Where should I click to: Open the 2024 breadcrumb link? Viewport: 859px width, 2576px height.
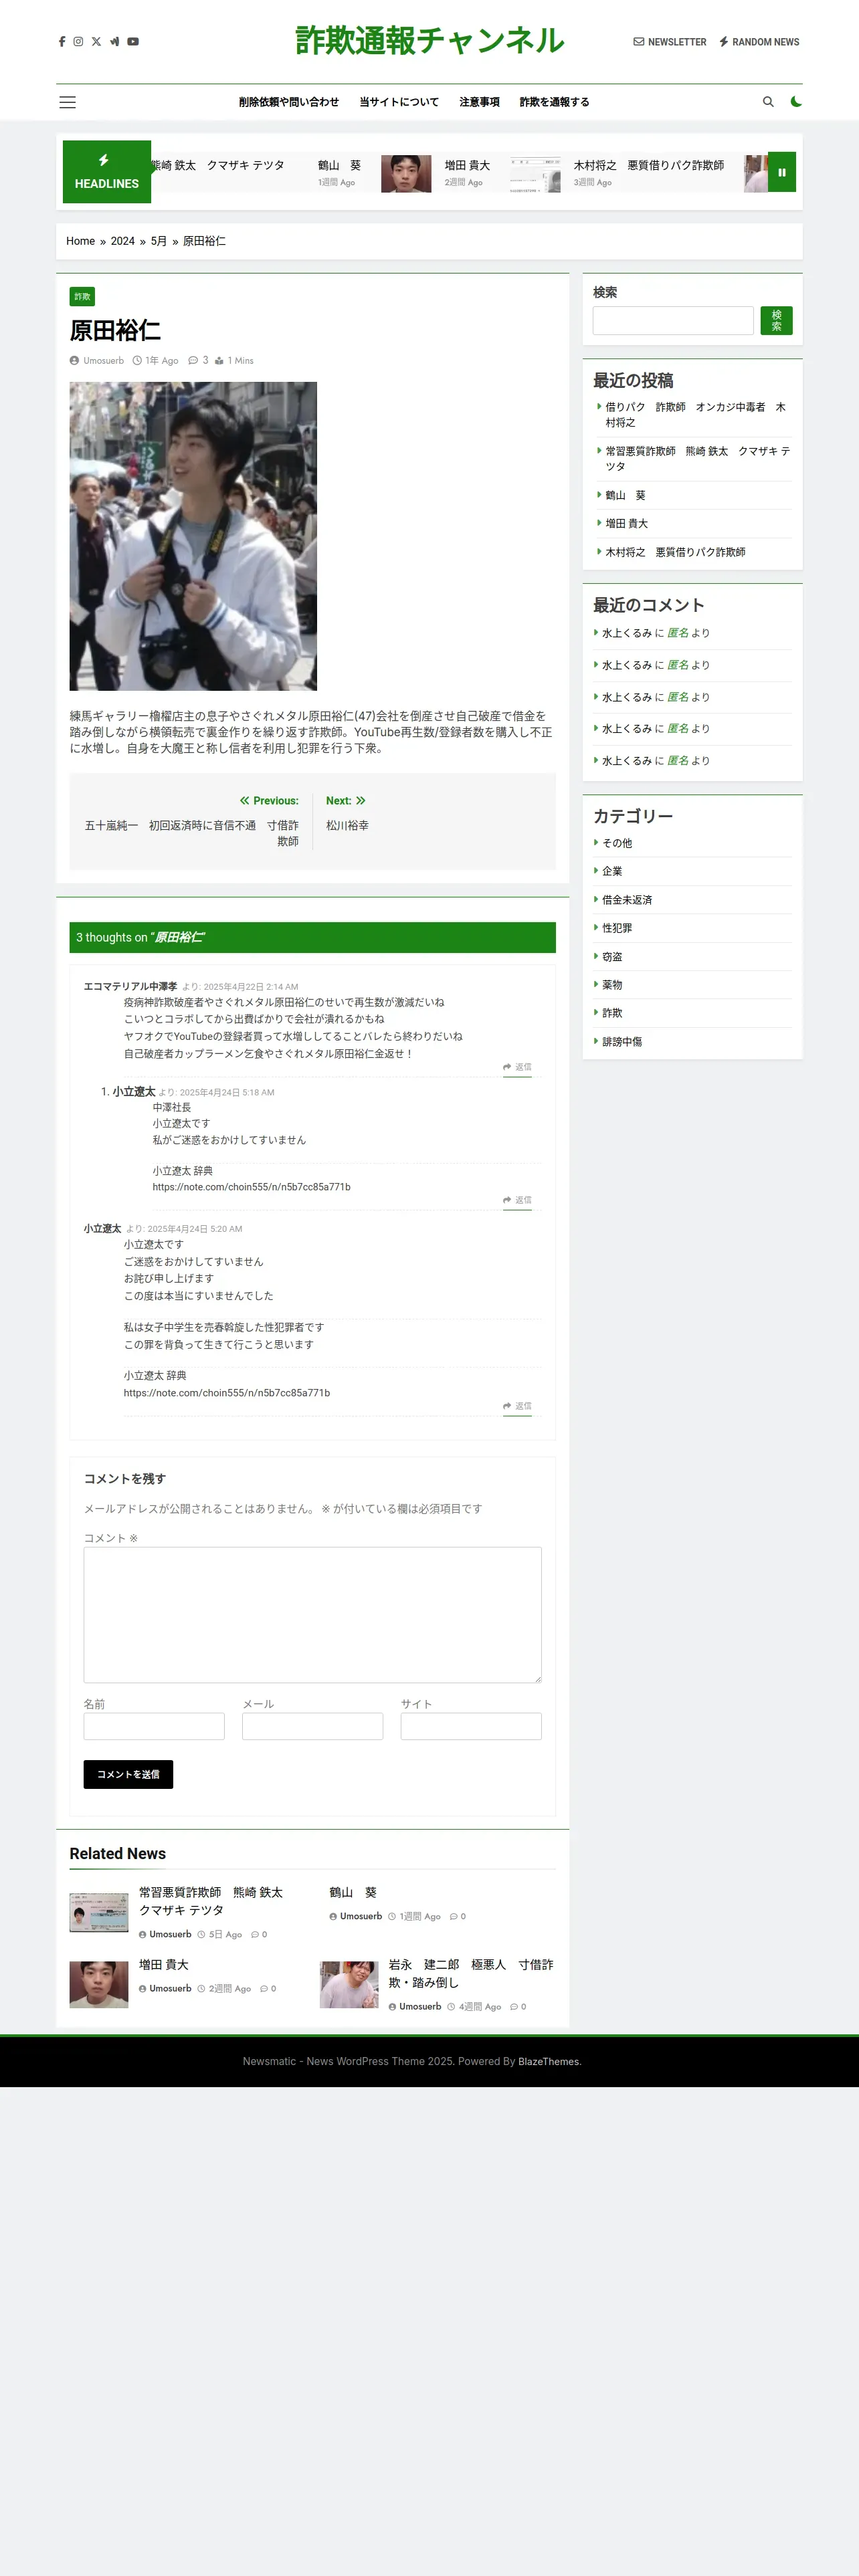click(x=122, y=241)
